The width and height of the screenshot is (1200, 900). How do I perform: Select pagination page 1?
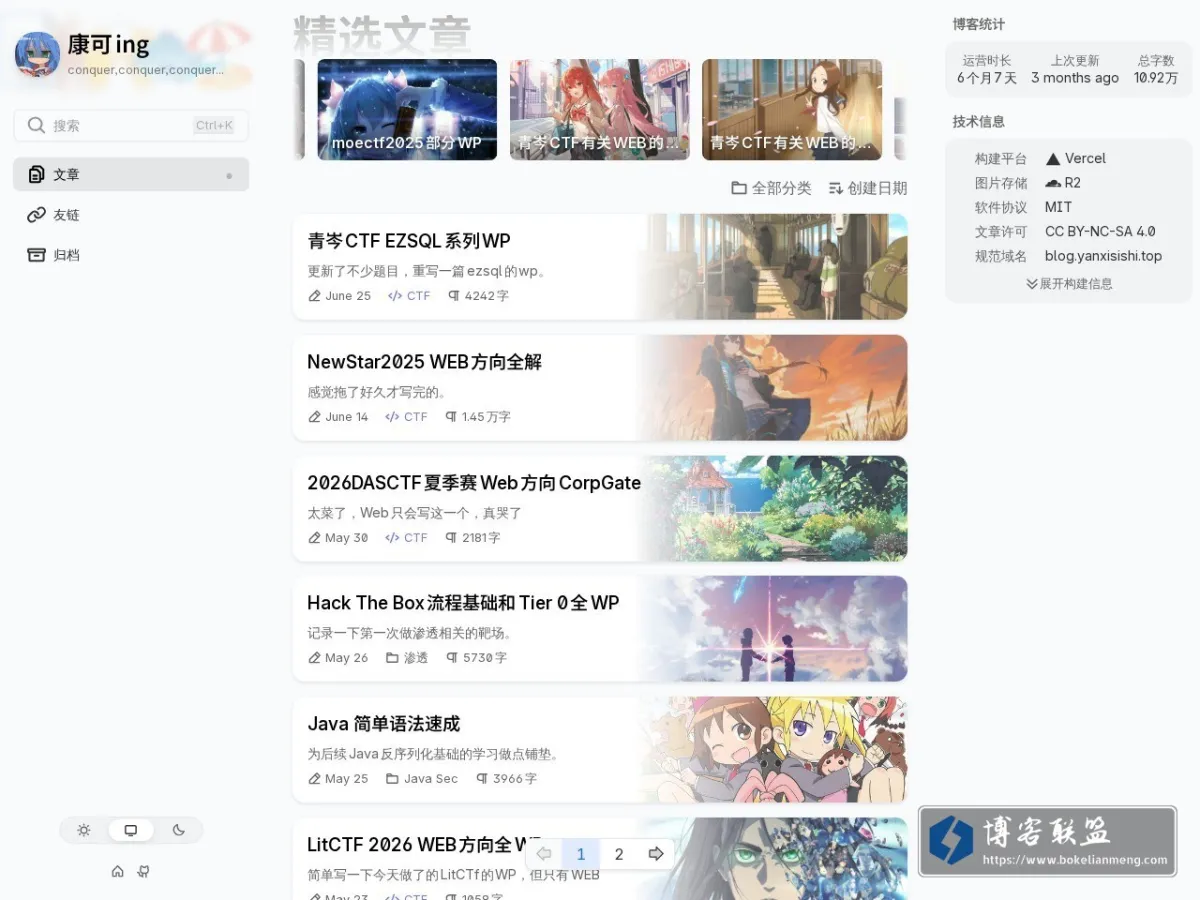581,854
